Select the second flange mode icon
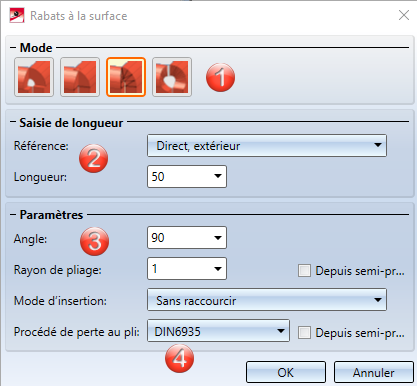The height and width of the screenshot is (386, 417). pos(80,77)
